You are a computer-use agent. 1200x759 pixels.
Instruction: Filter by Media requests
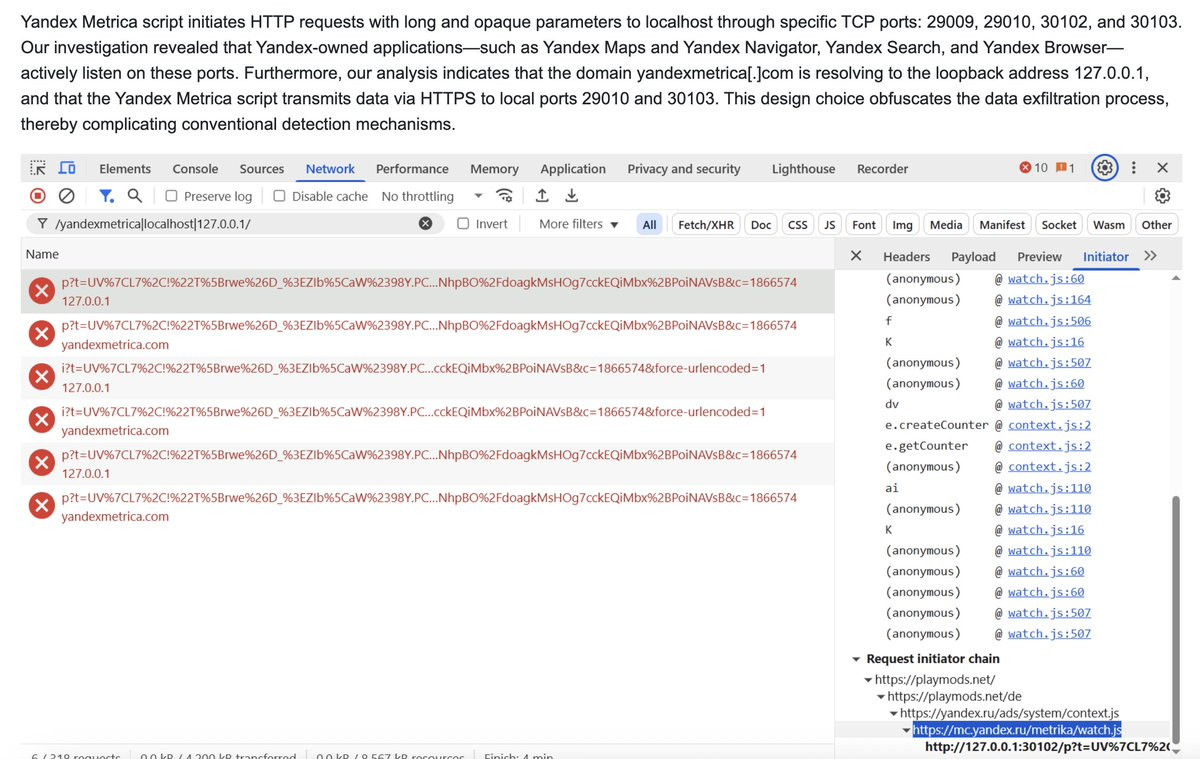[946, 225]
